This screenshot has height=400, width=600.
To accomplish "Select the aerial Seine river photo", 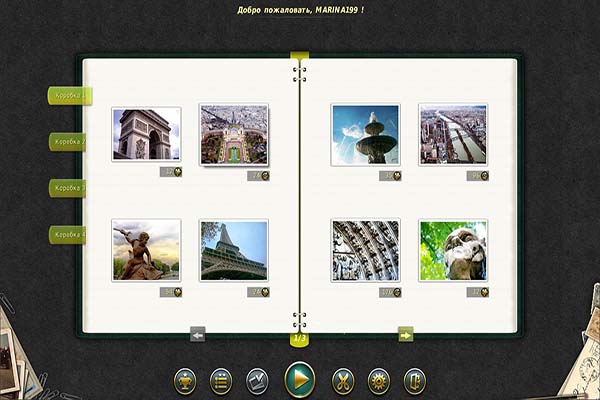I will pyautogui.click(x=453, y=135).
